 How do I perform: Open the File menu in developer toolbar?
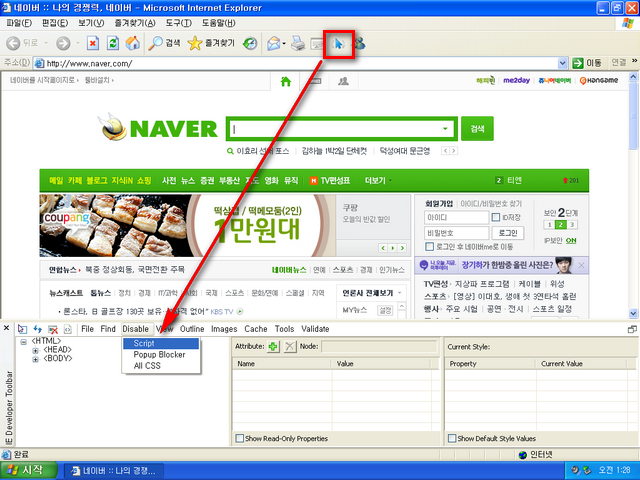[x=87, y=329]
